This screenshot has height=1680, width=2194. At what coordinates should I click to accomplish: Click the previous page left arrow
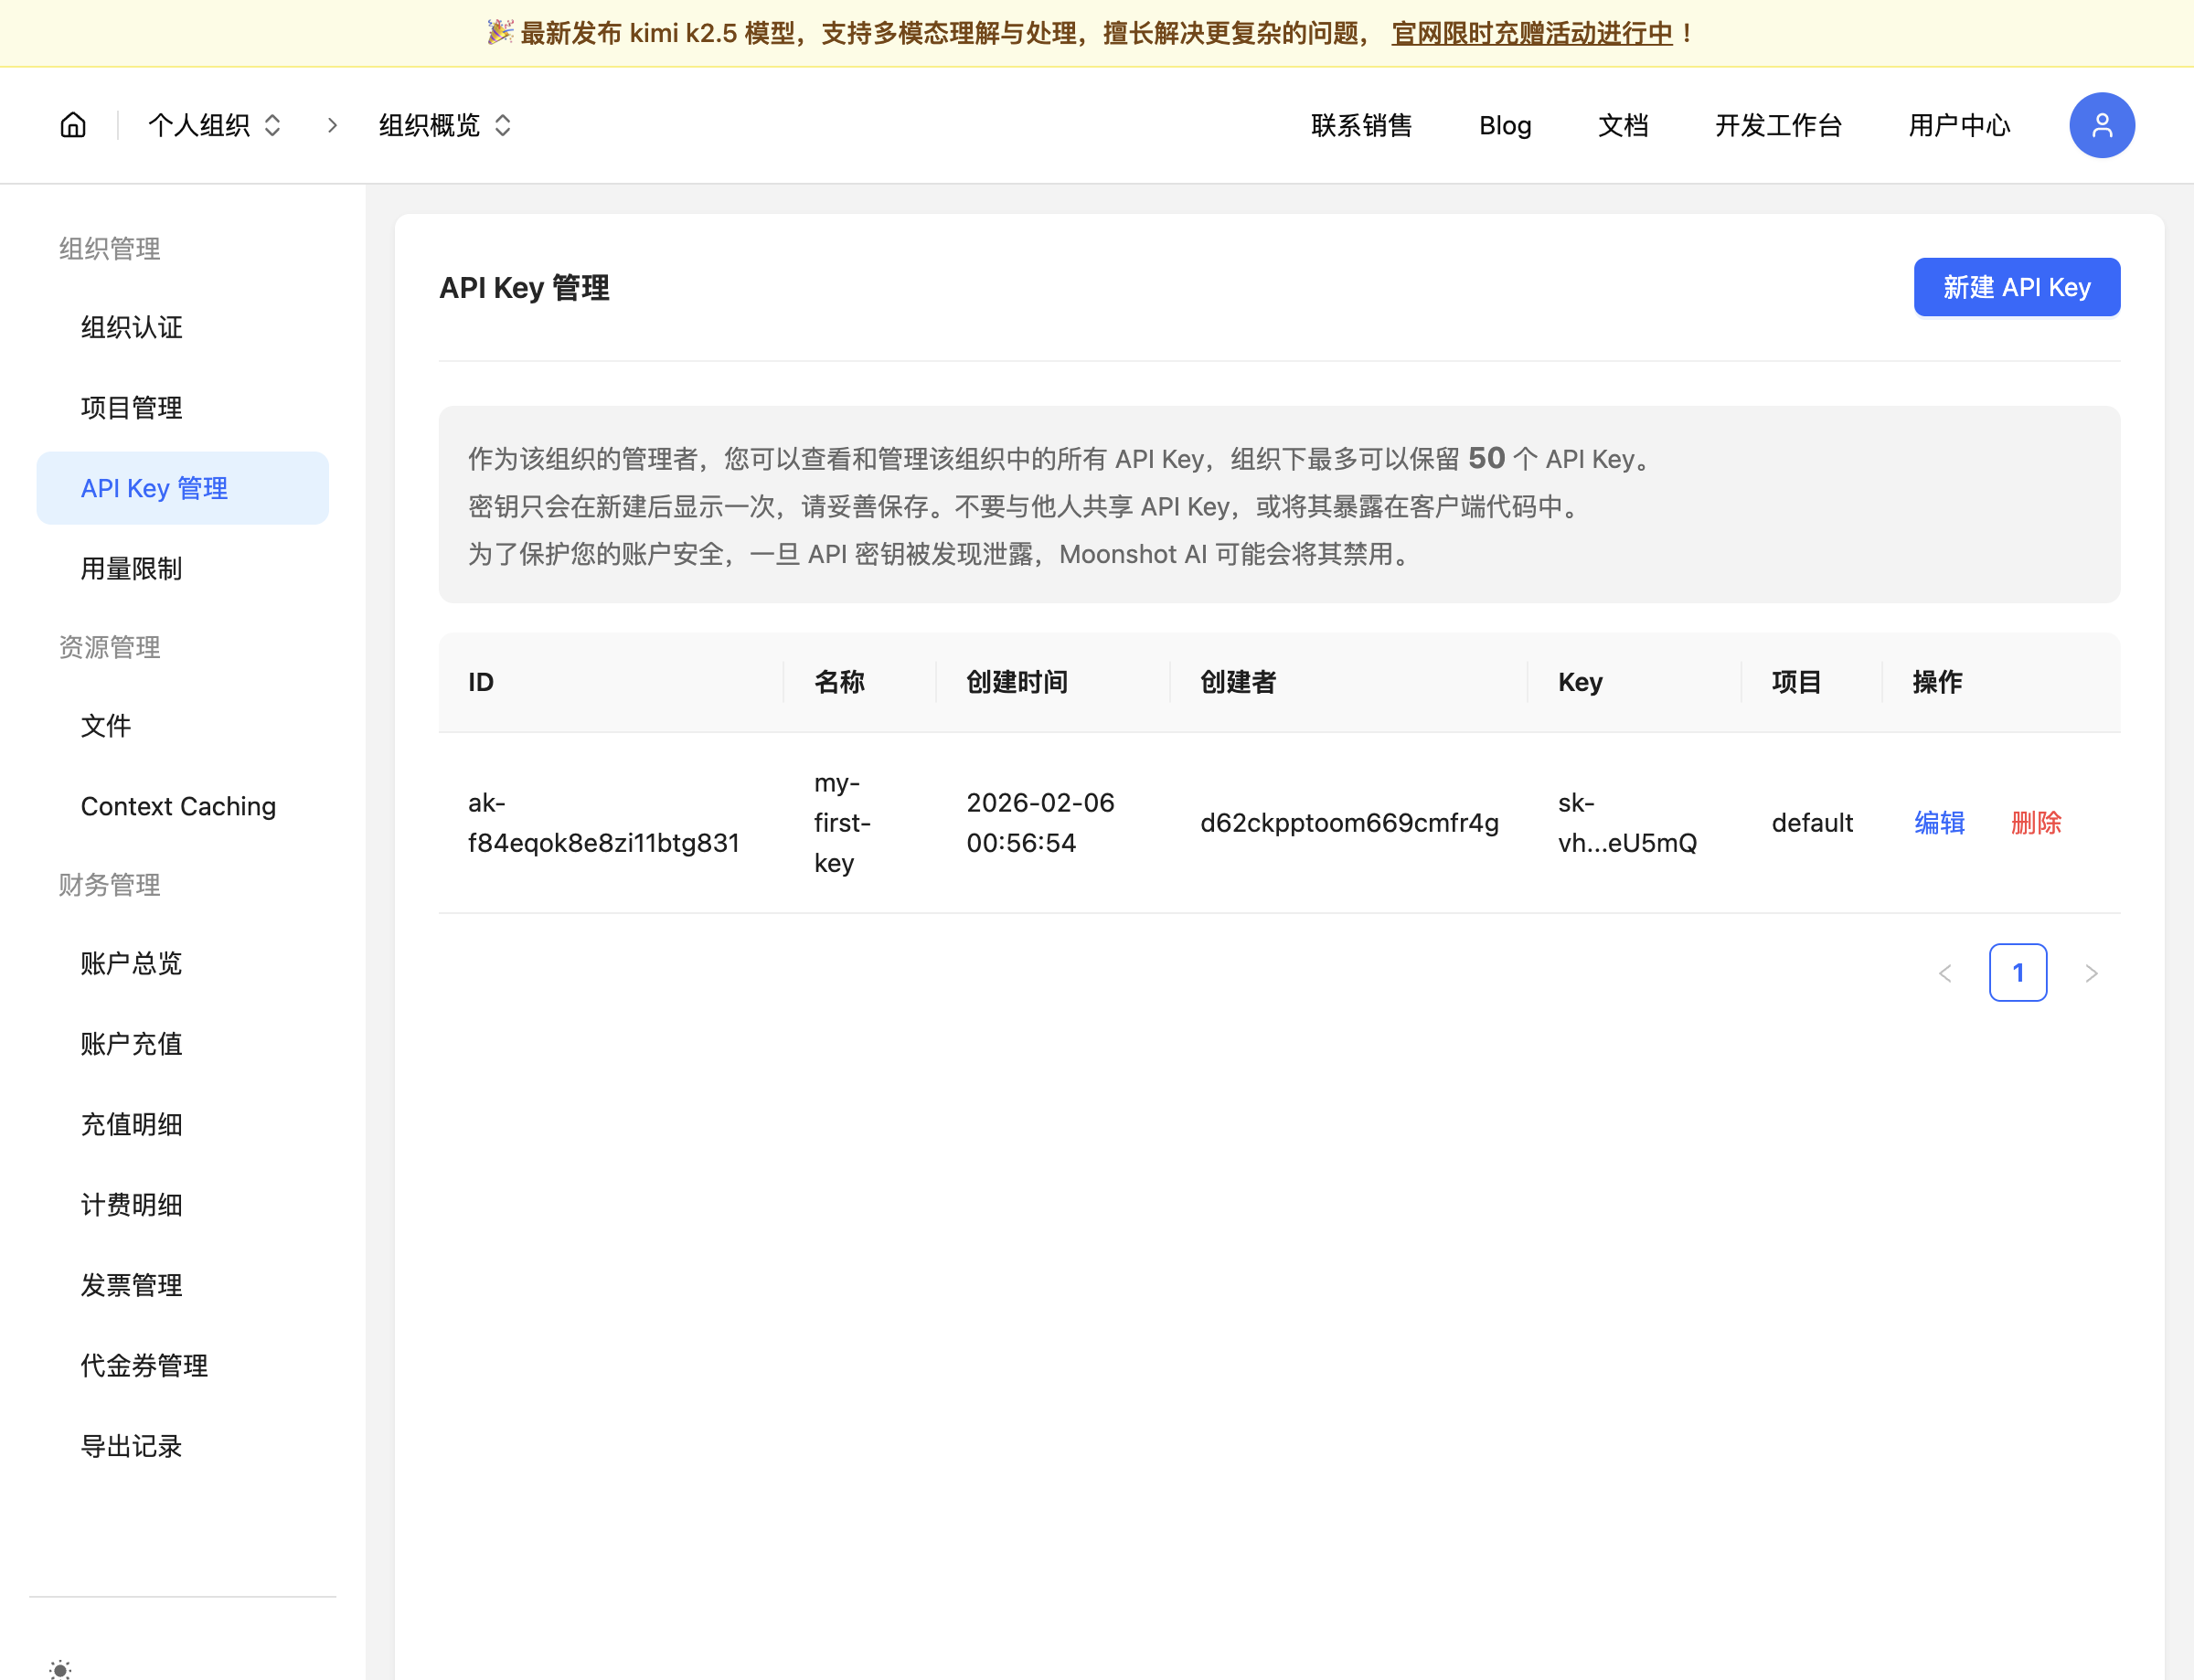tap(1945, 972)
